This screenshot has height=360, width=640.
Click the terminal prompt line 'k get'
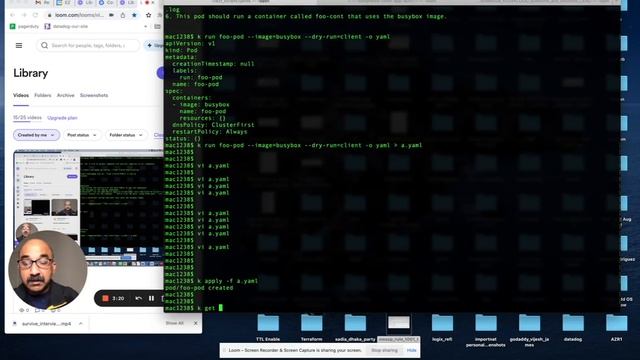click(x=194, y=308)
